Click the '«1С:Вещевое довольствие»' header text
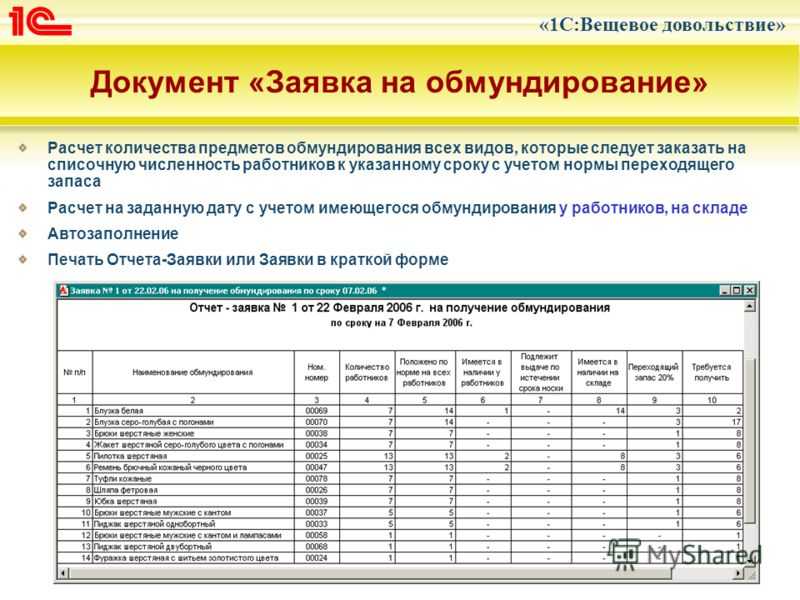This screenshot has height=600, width=800. 662,24
